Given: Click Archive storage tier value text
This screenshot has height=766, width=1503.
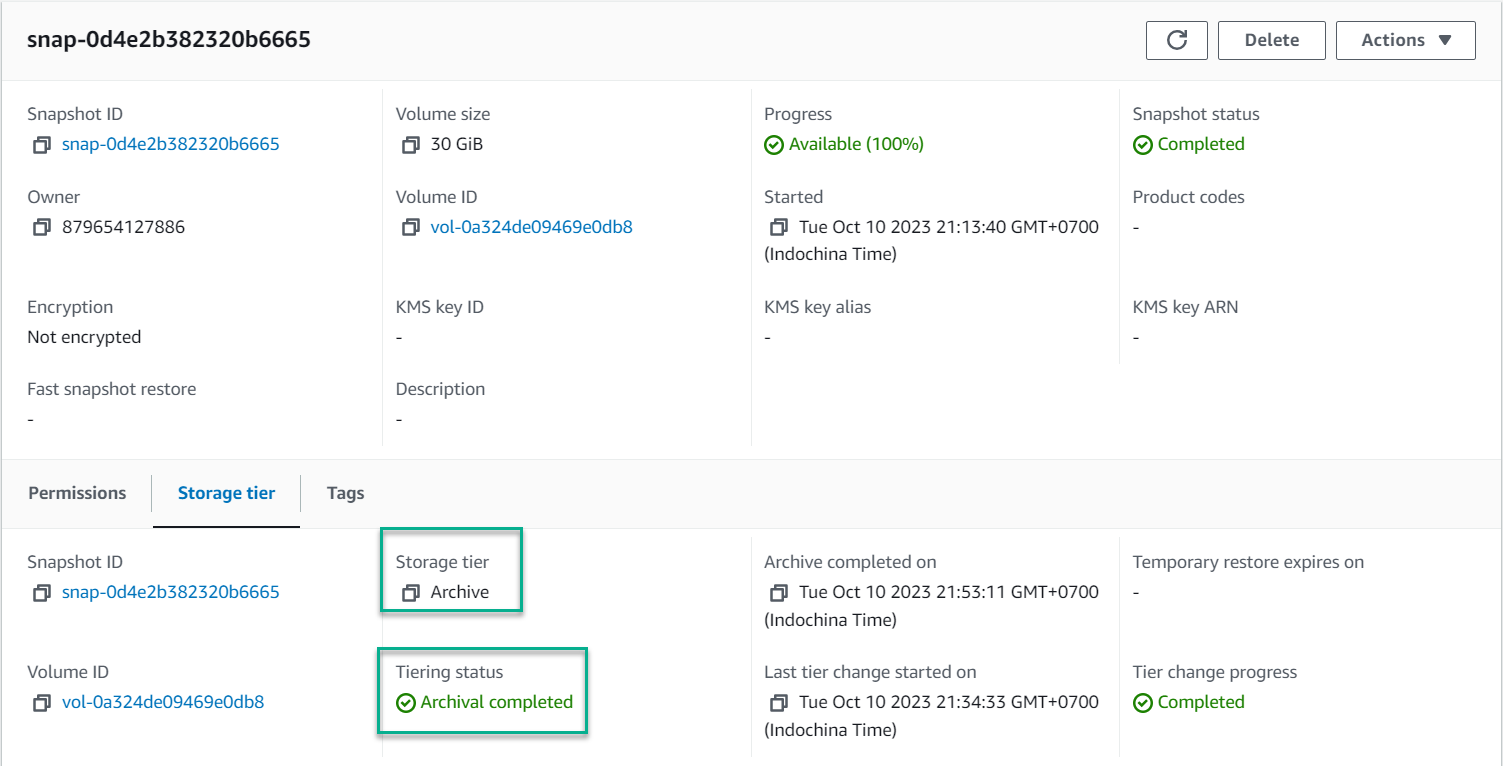Looking at the screenshot, I should [460, 592].
